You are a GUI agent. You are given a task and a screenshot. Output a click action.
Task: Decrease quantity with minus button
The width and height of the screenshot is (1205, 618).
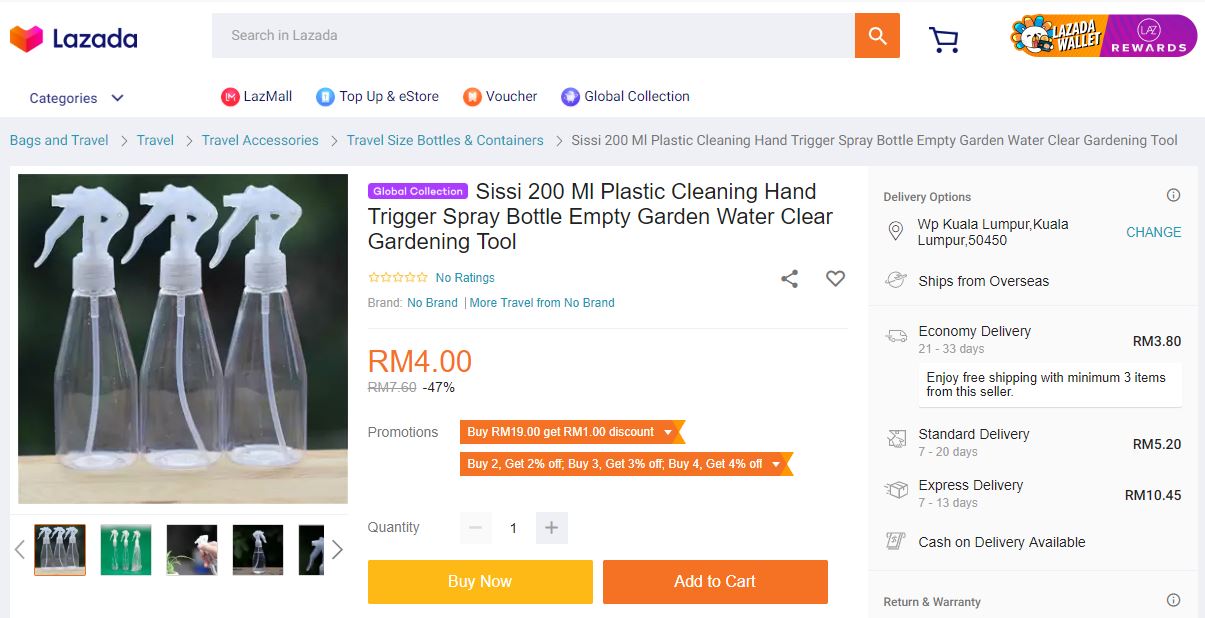[x=476, y=528]
